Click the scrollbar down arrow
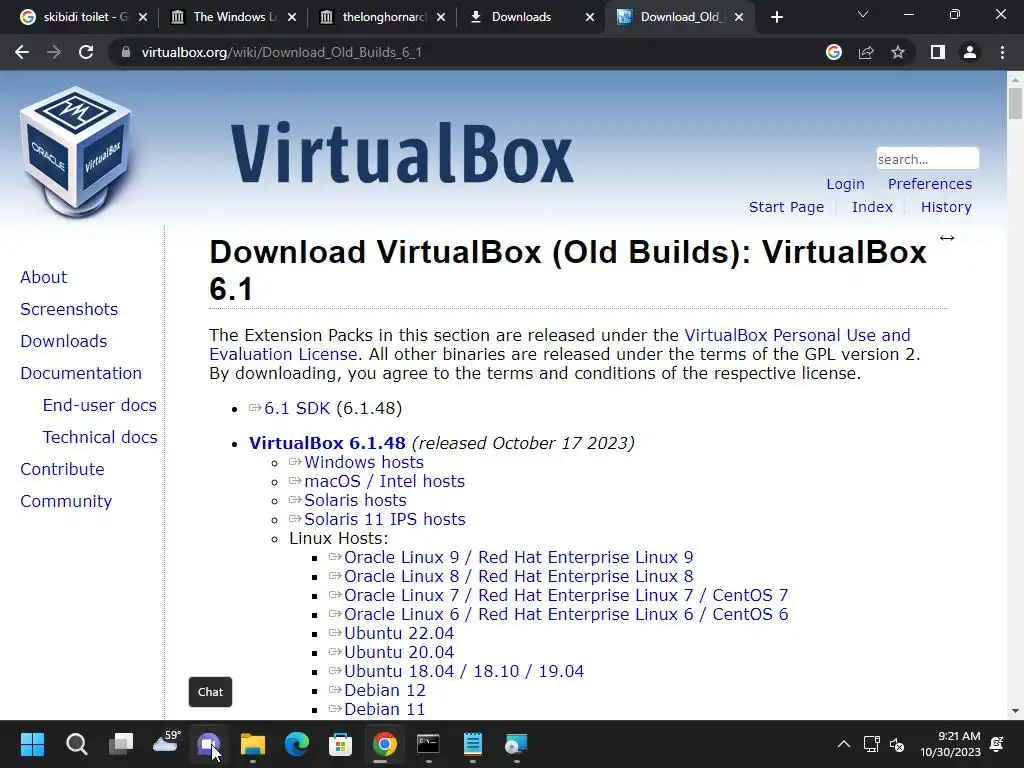This screenshot has width=1024, height=768. click(x=1015, y=711)
